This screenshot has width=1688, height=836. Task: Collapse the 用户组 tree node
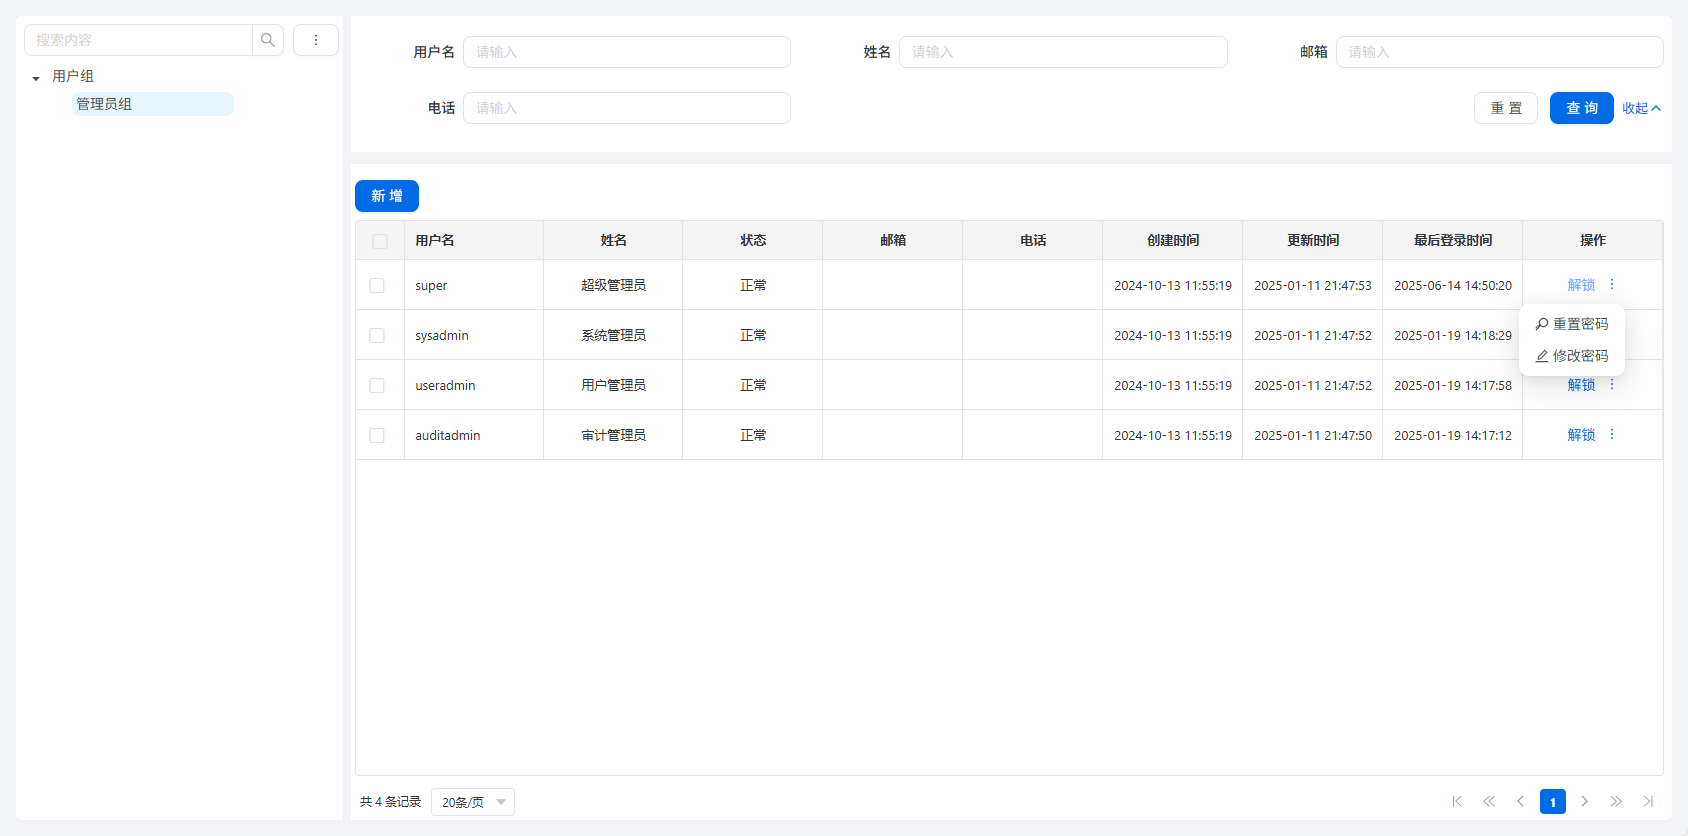pos(36,77)
